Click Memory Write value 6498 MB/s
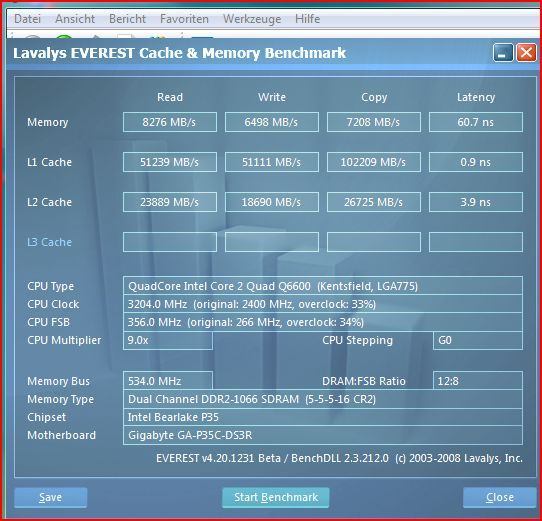Image resolution: width=542 pixels, height=521 pixels. [272, 122]
